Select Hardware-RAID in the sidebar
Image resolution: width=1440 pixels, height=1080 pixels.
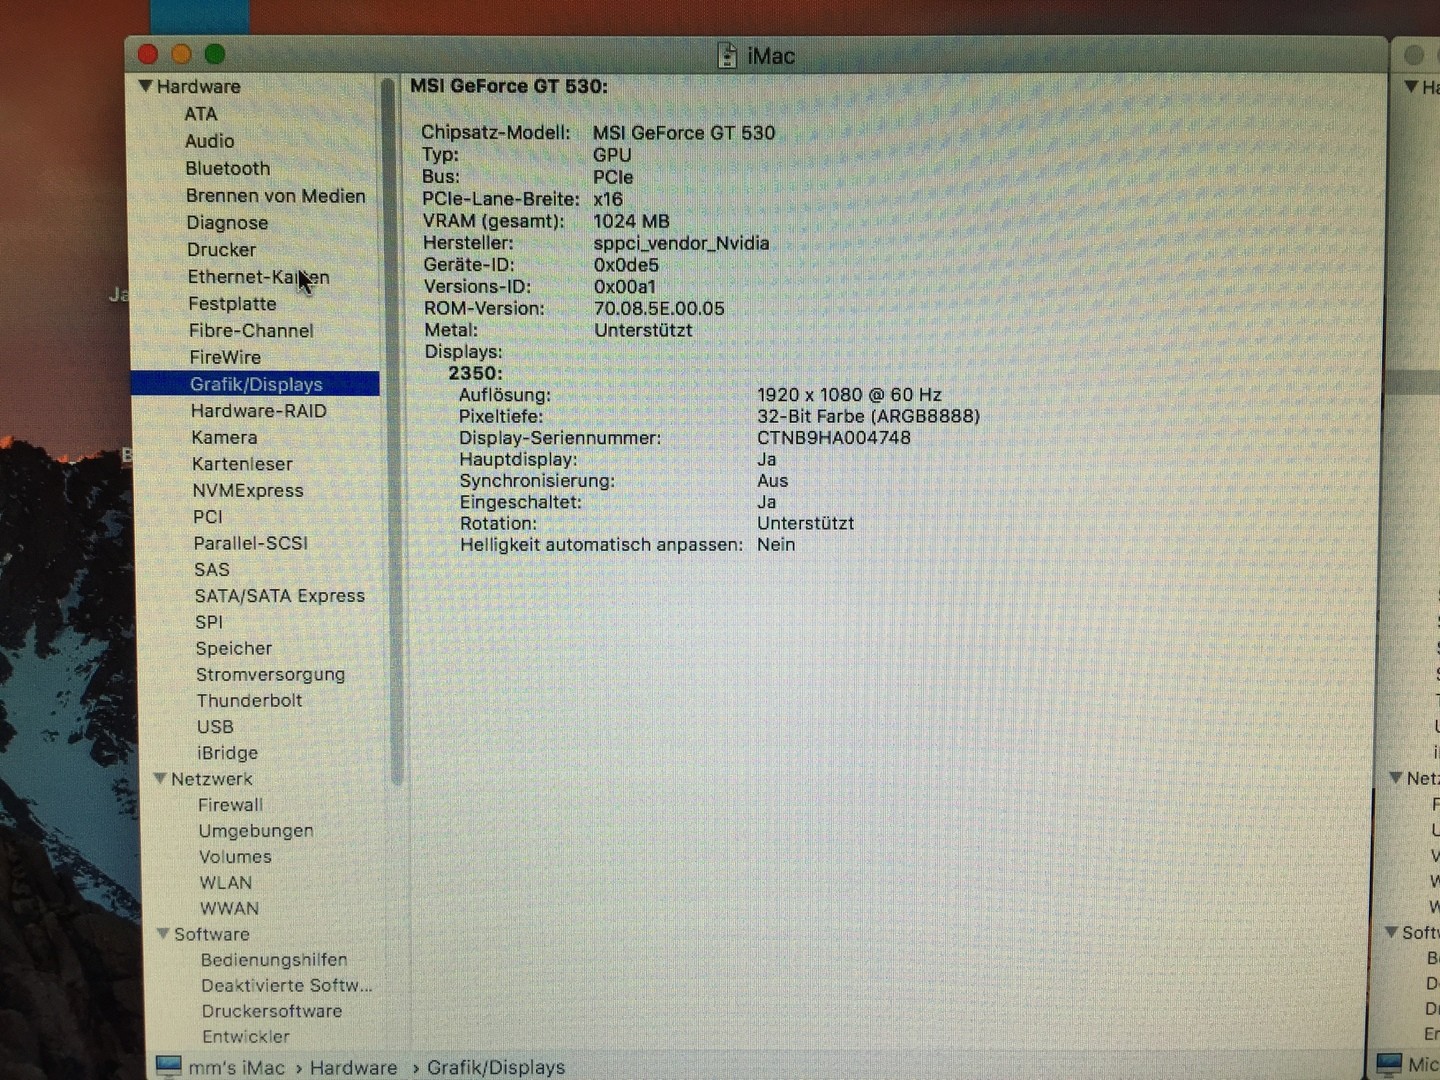258,410
